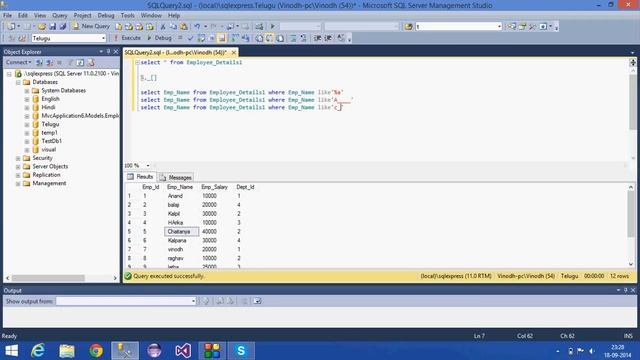Switch to the Messages tab

[x=176, y=177]
